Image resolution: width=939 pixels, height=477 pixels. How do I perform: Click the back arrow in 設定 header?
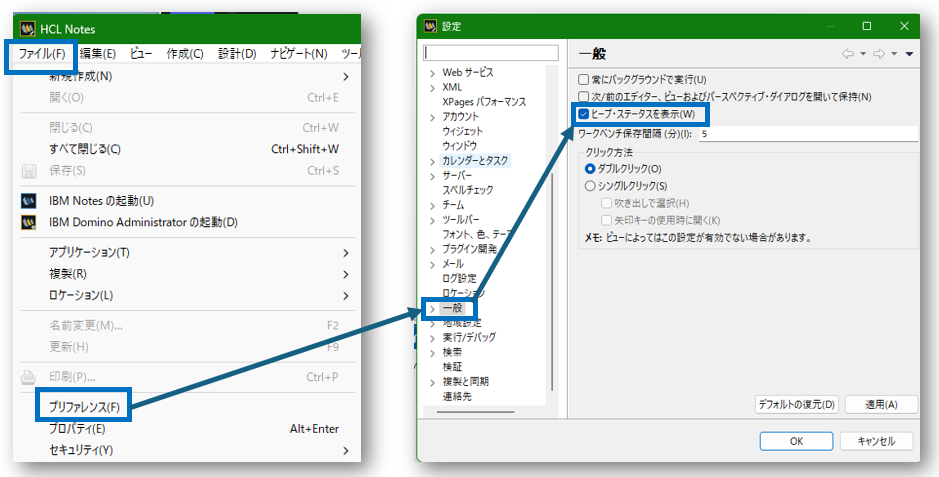(848, 54)
